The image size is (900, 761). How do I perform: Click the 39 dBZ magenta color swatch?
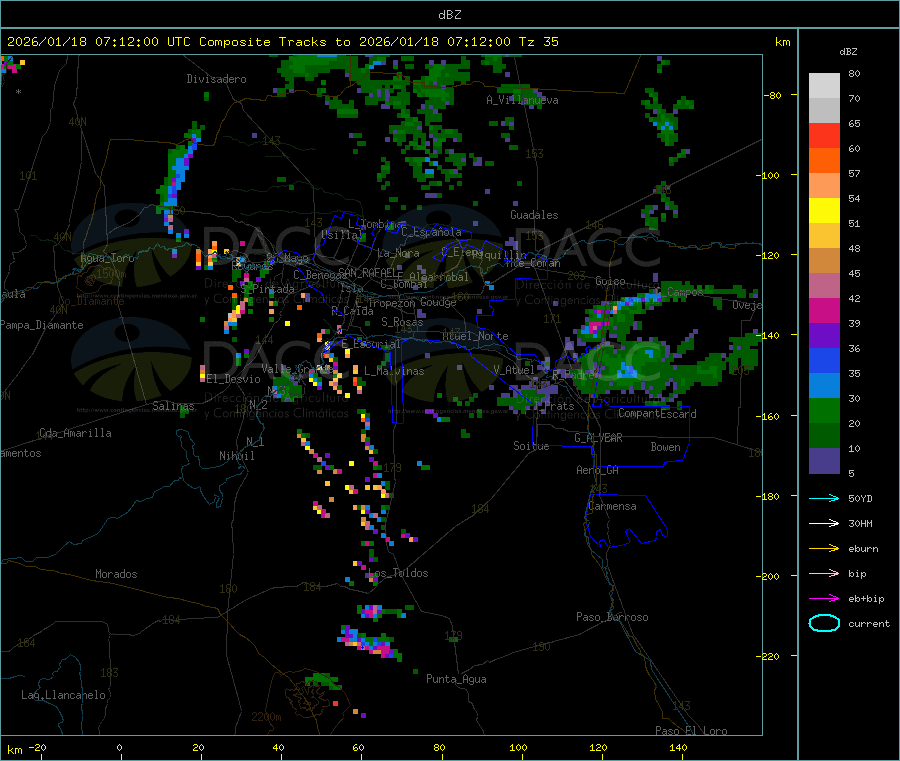point(824,310)
